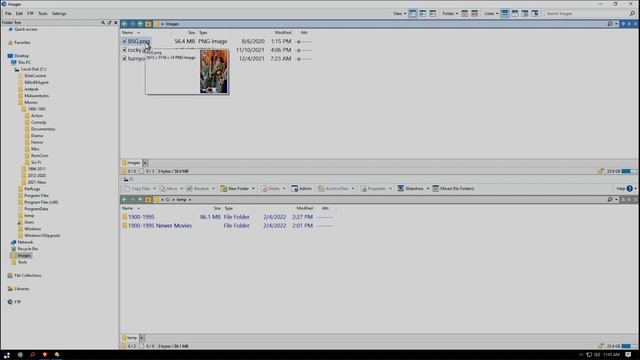Image resolution: width=640 pixels, height=360 pixels.
Task: Select Recycle Bin in folder tree
Action: (x=27, y=249)
